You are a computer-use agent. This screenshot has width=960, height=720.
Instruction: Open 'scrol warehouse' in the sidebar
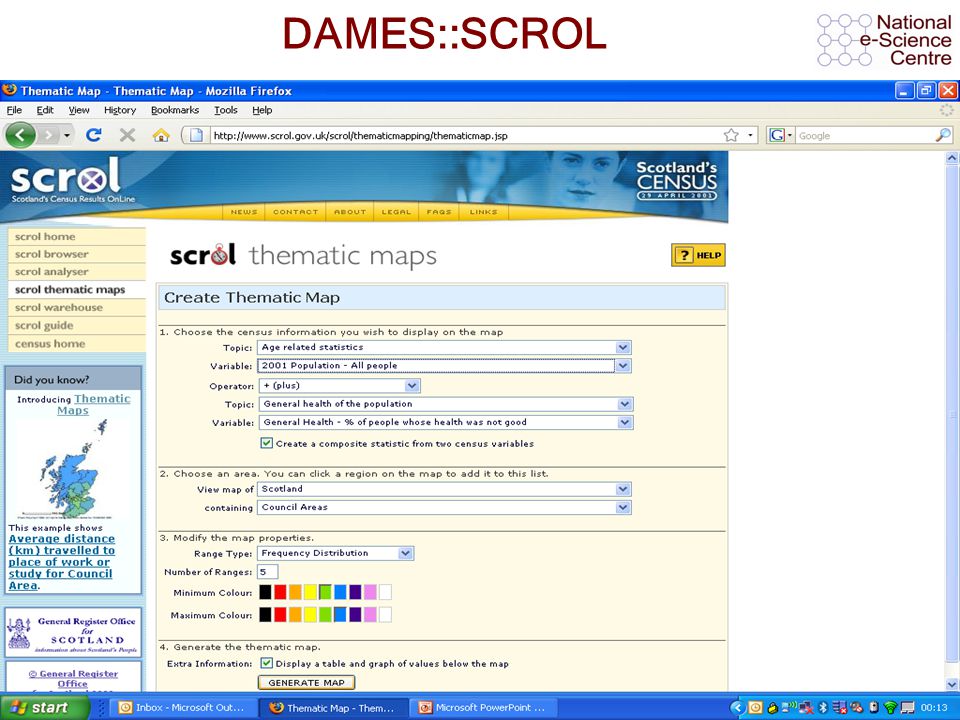(77, 307)
